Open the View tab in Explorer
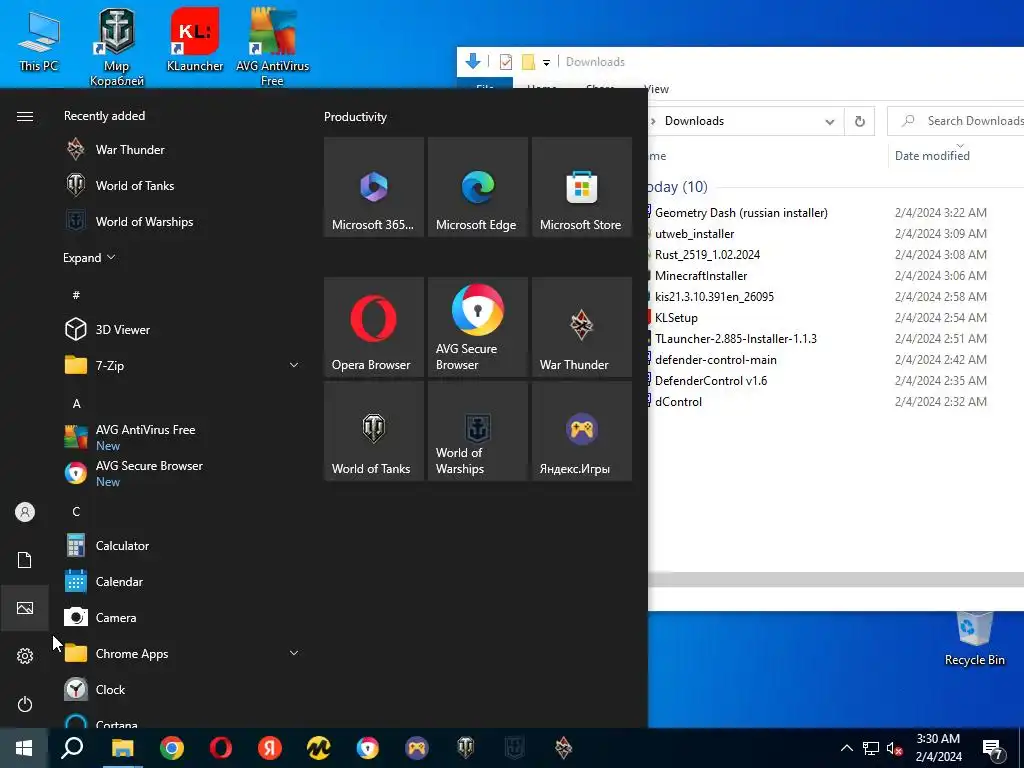The width and height of the screenshot is (1024, 768). 658,89
